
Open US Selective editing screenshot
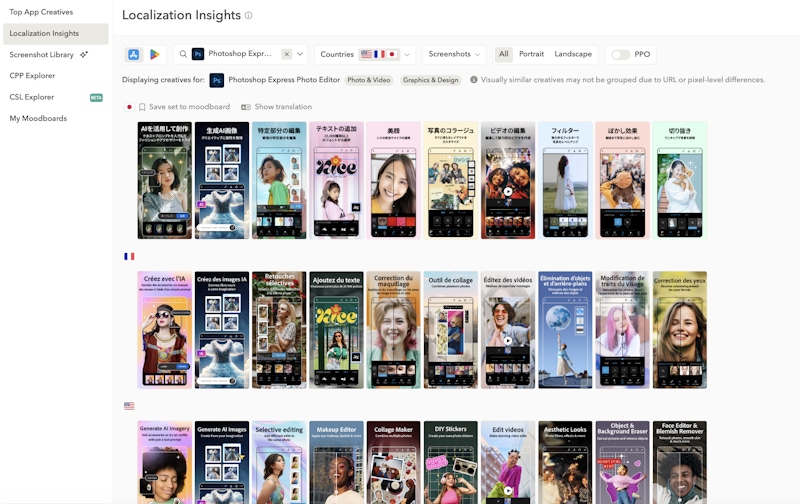click(x=279, y=462)
